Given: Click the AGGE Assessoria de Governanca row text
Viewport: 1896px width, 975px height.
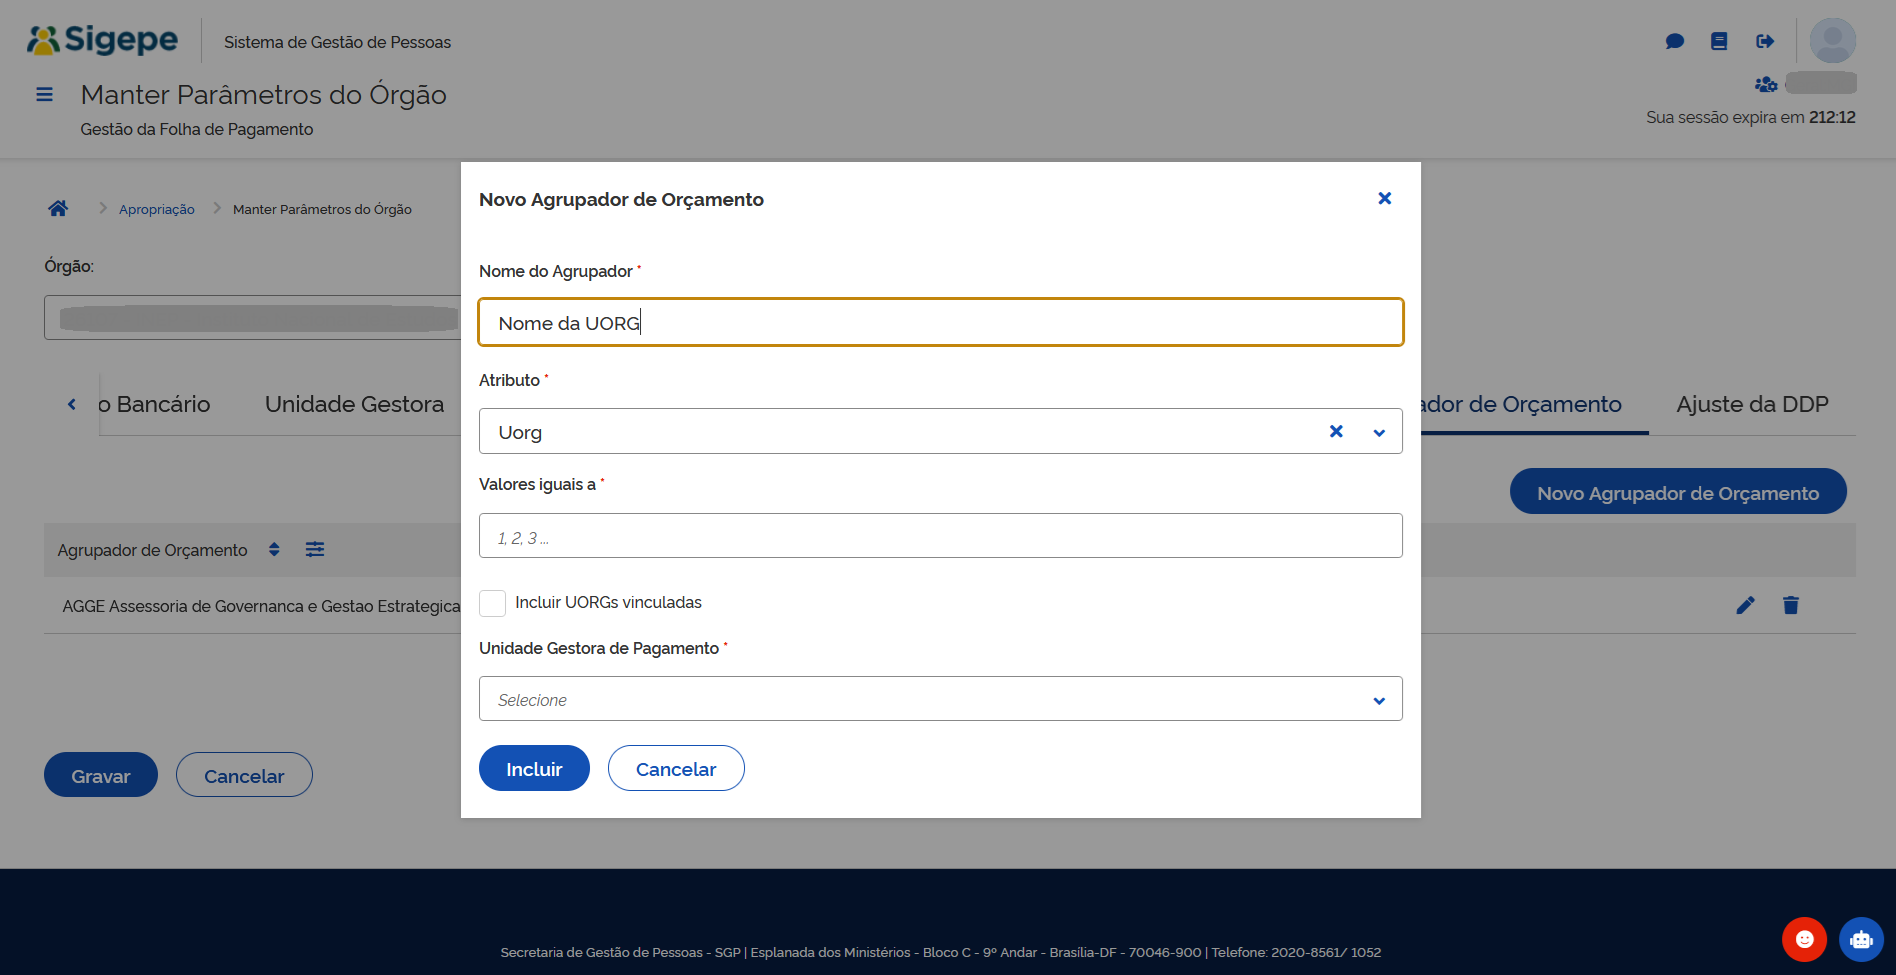Looking at the screenshot, I should pos(262,606).
